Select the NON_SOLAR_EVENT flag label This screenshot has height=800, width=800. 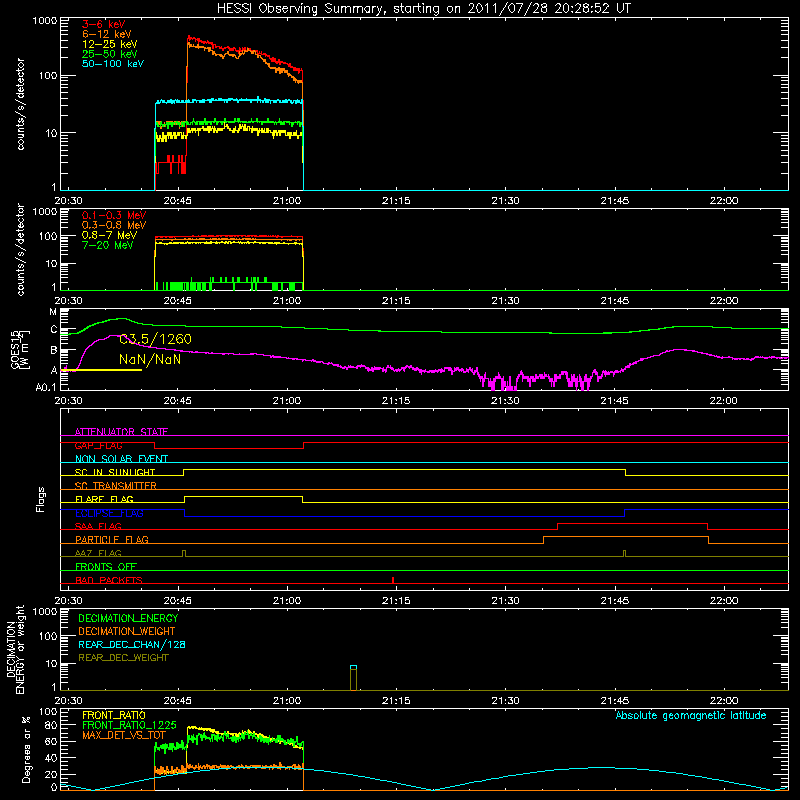point(121,459)
